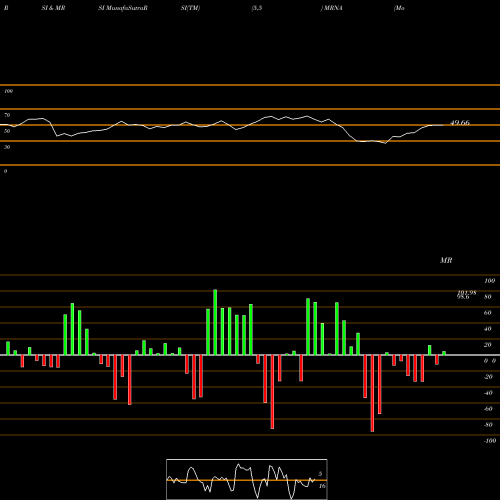Screen dimensions: 500x500
Task: Click the value 16 beside mini chart
Action: pyautogui.click(x=322, y=486)
